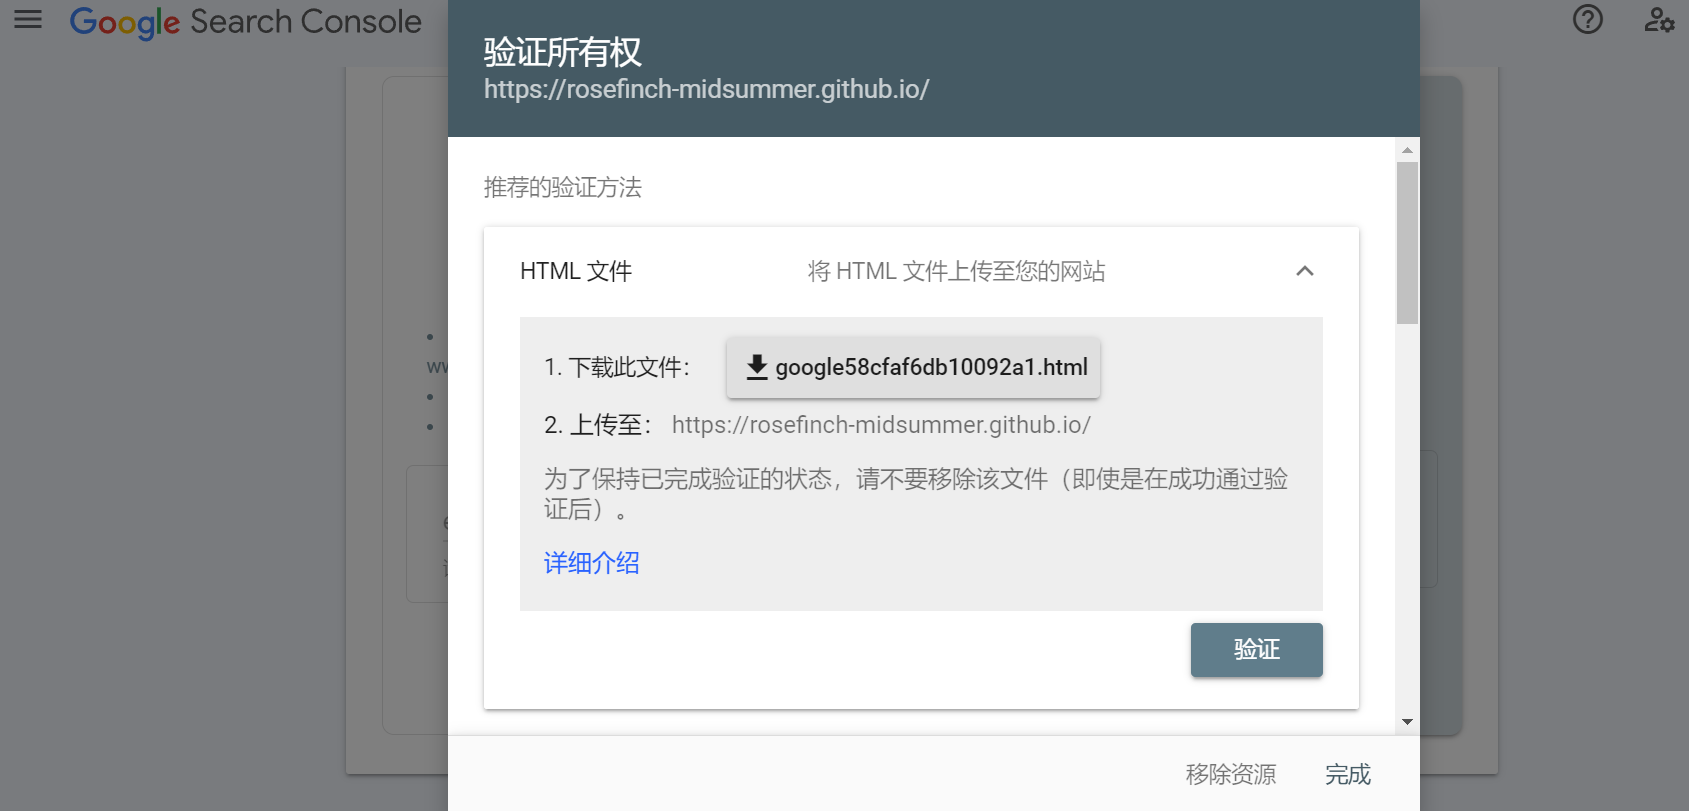Image resolution: width=1689 pixels, height=811 pixels.
Task: Click the HTML 文件 method title
Action: (x=576, y=271)
